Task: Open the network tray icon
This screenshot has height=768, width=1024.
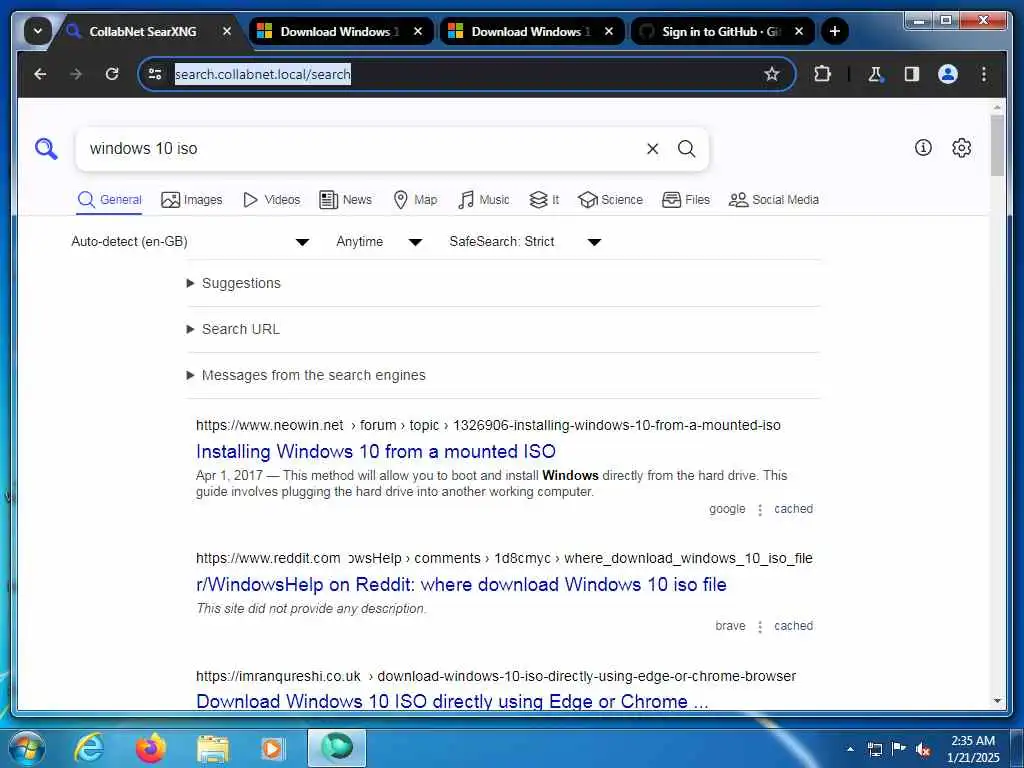Action: [x=874, y=749]
